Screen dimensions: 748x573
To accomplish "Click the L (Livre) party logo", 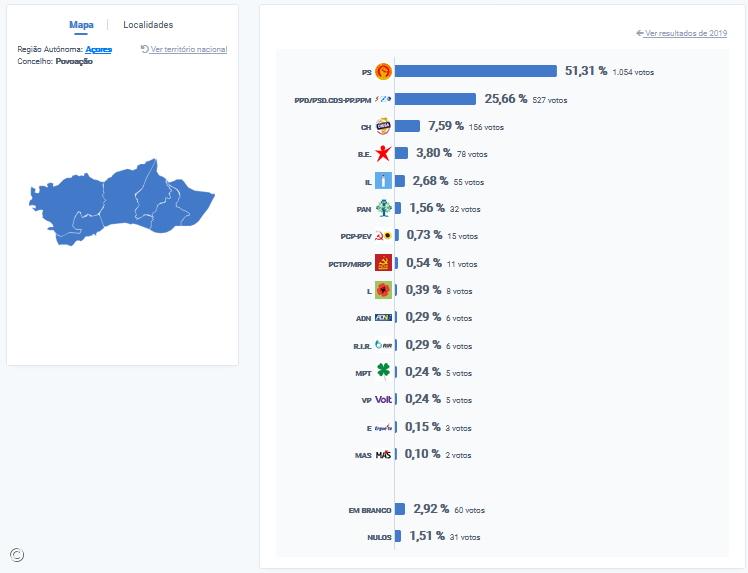I will [382, 290].
